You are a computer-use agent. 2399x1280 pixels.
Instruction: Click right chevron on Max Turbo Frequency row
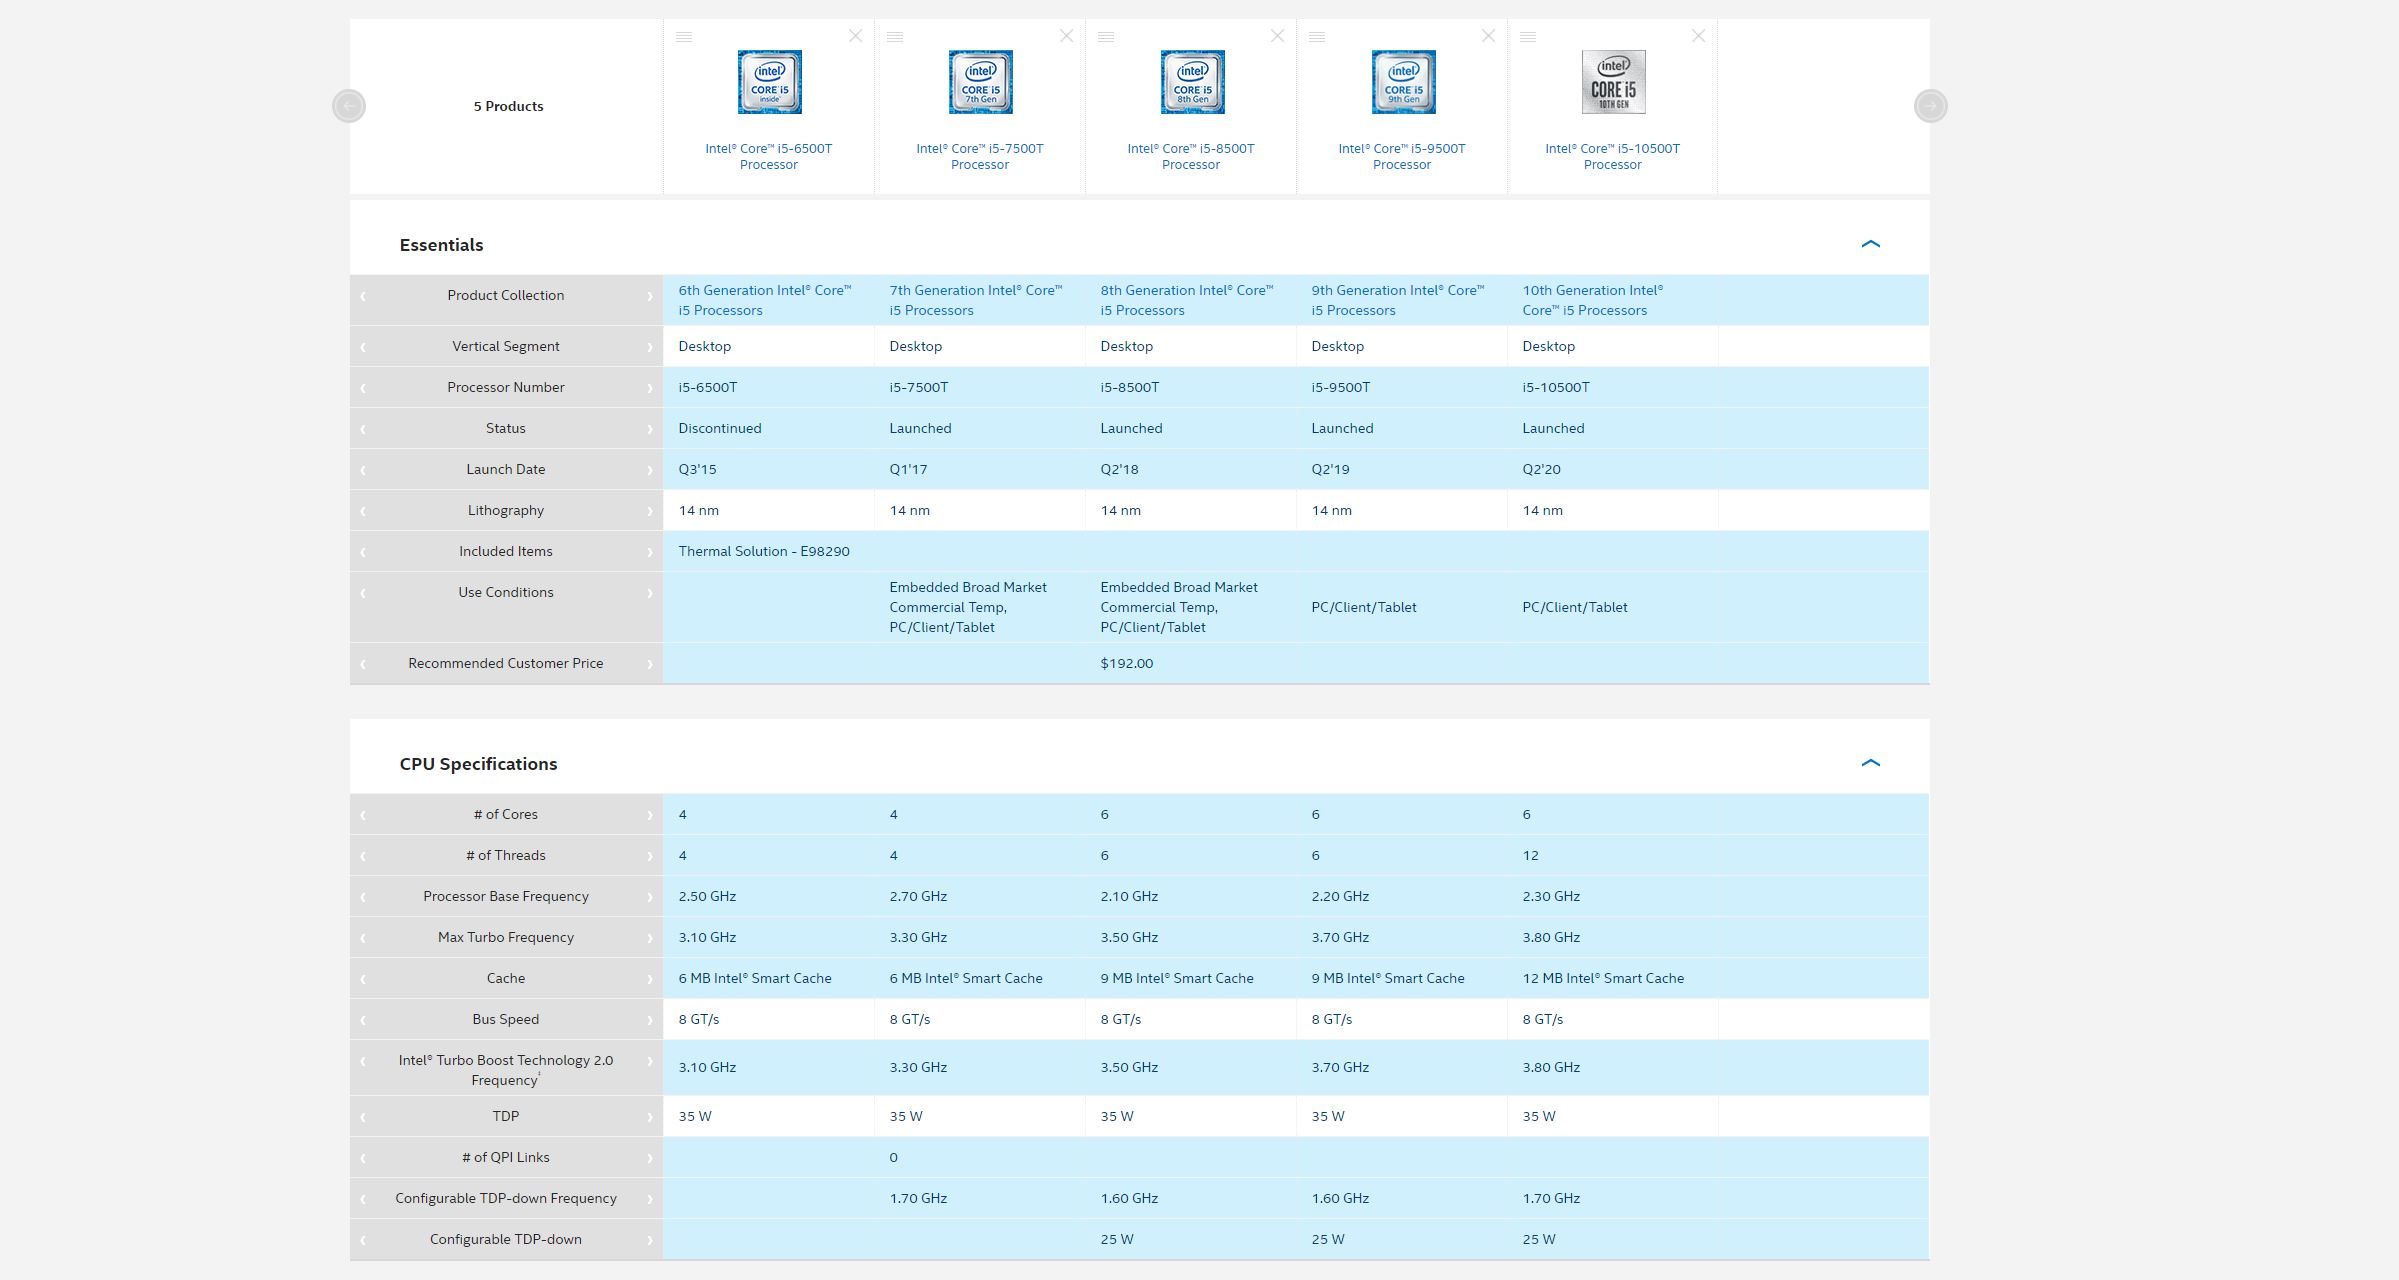click(x=650, y=938)
